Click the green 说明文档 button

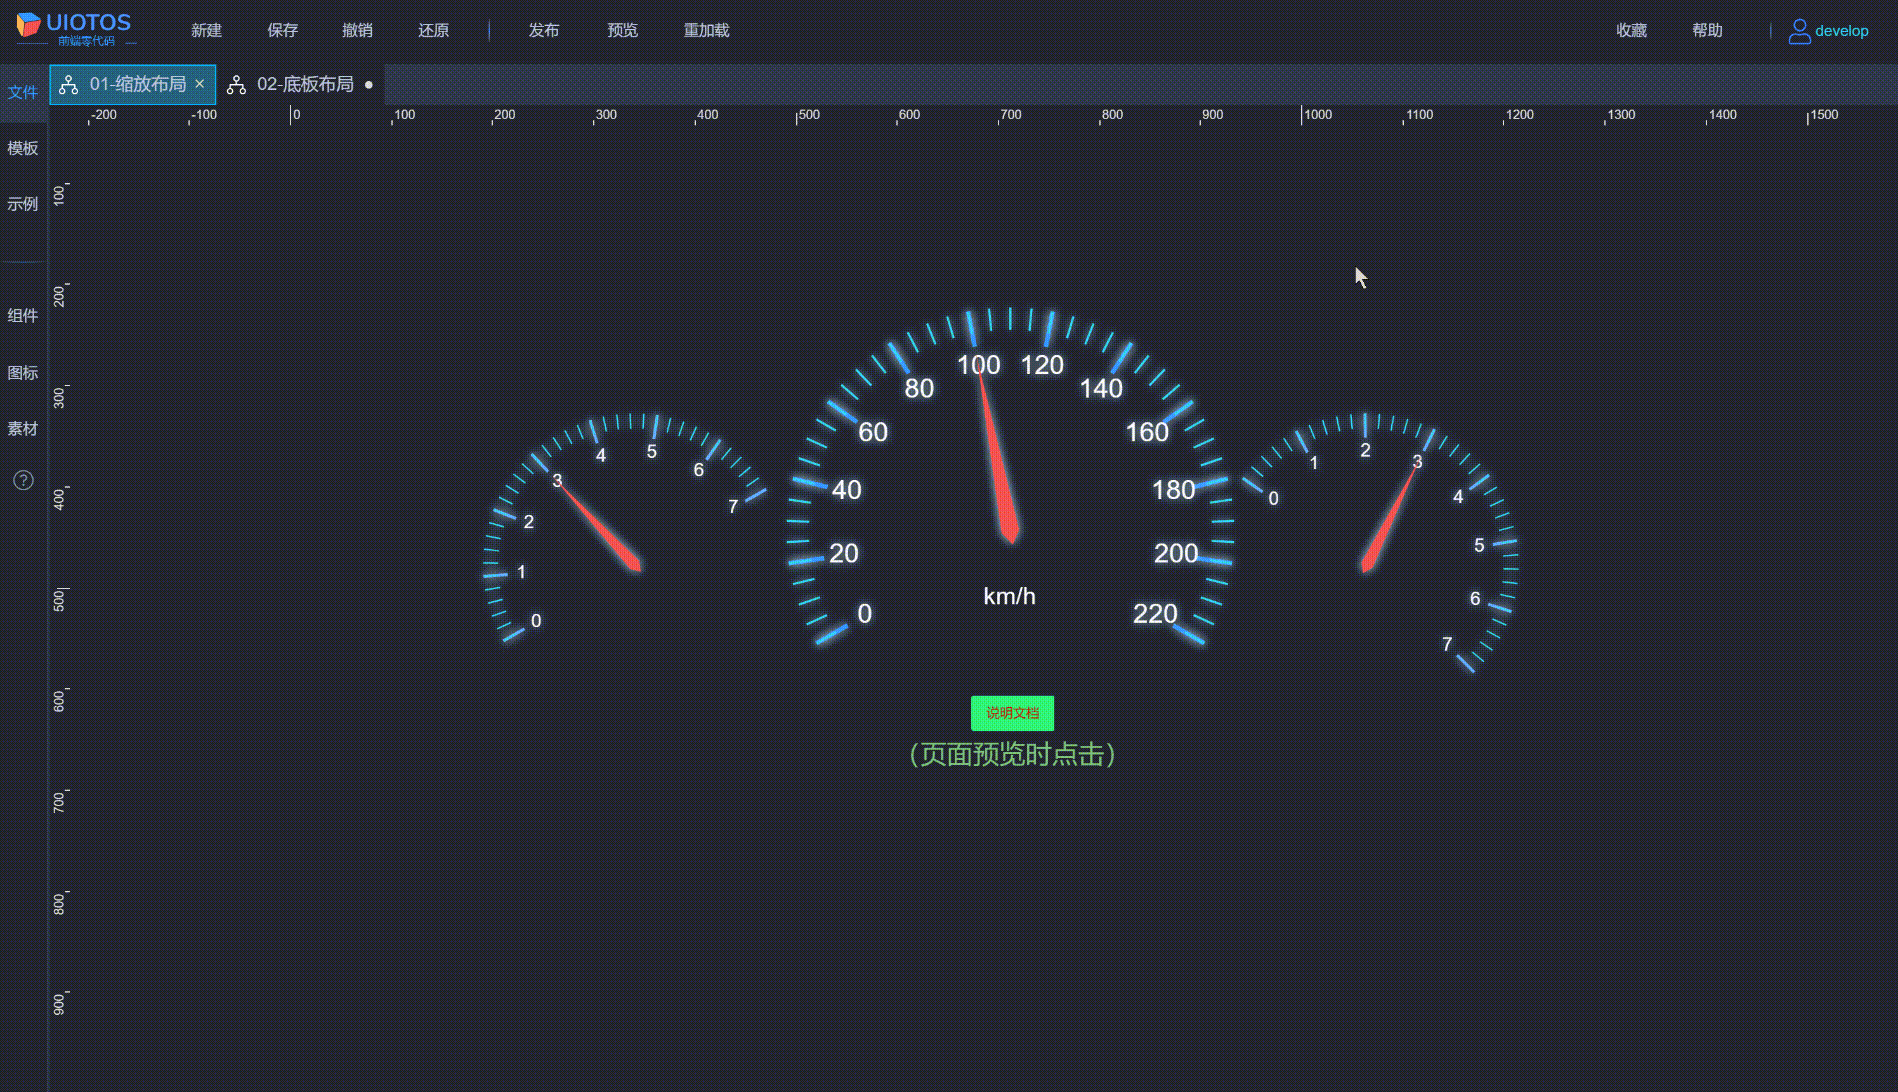(1012, 713)
